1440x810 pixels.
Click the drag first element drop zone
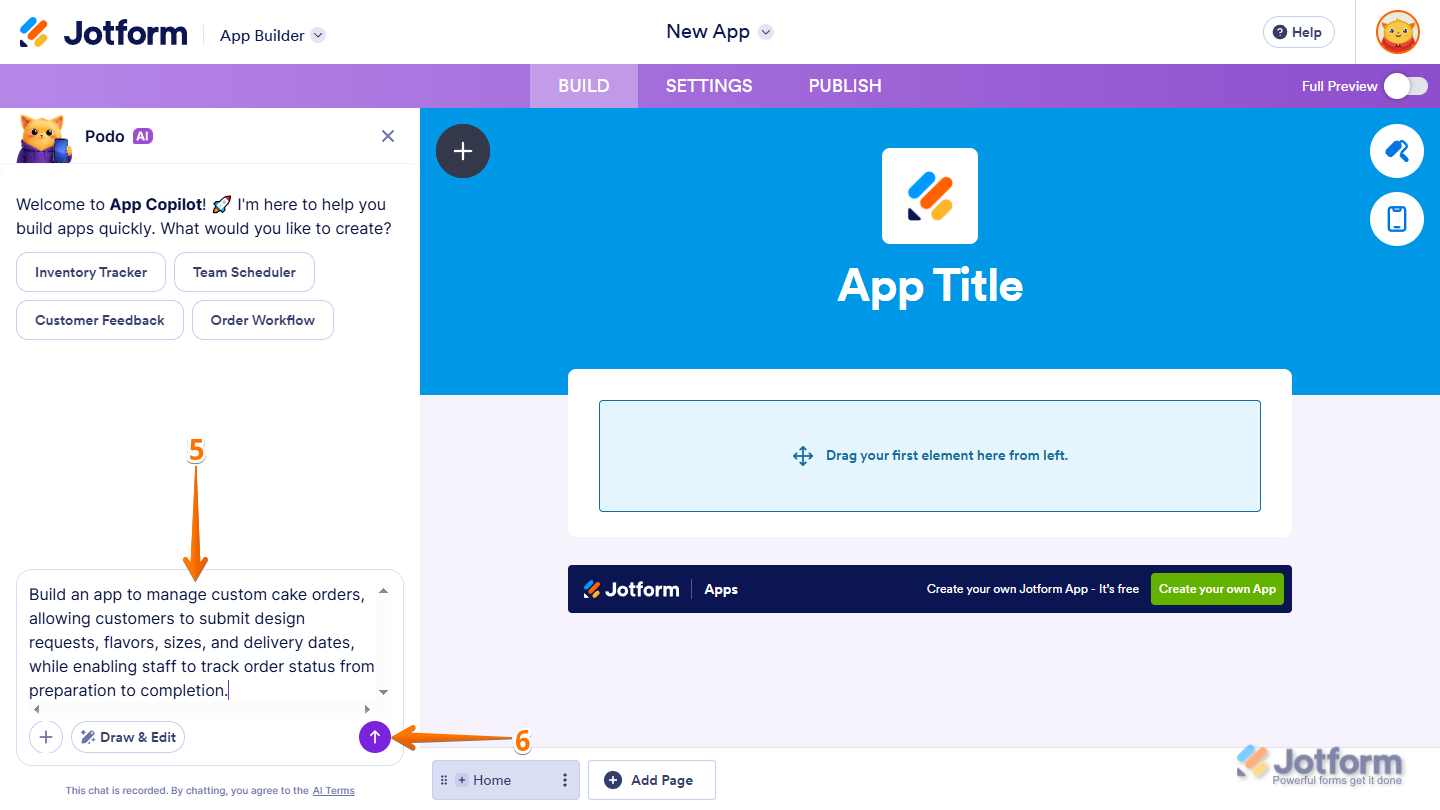930,456
